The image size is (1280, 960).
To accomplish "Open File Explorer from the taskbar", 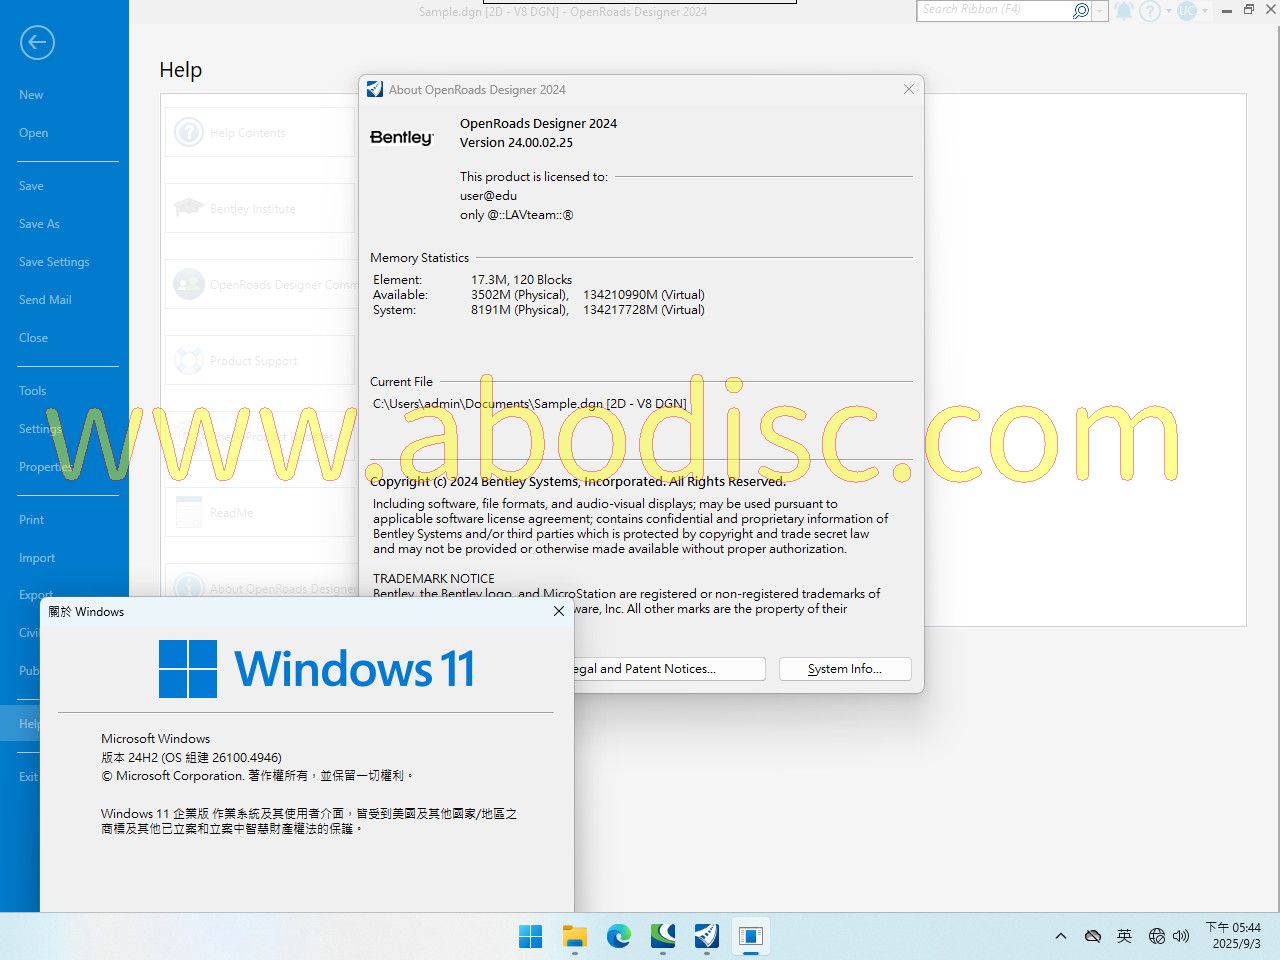I will (574, 936).
